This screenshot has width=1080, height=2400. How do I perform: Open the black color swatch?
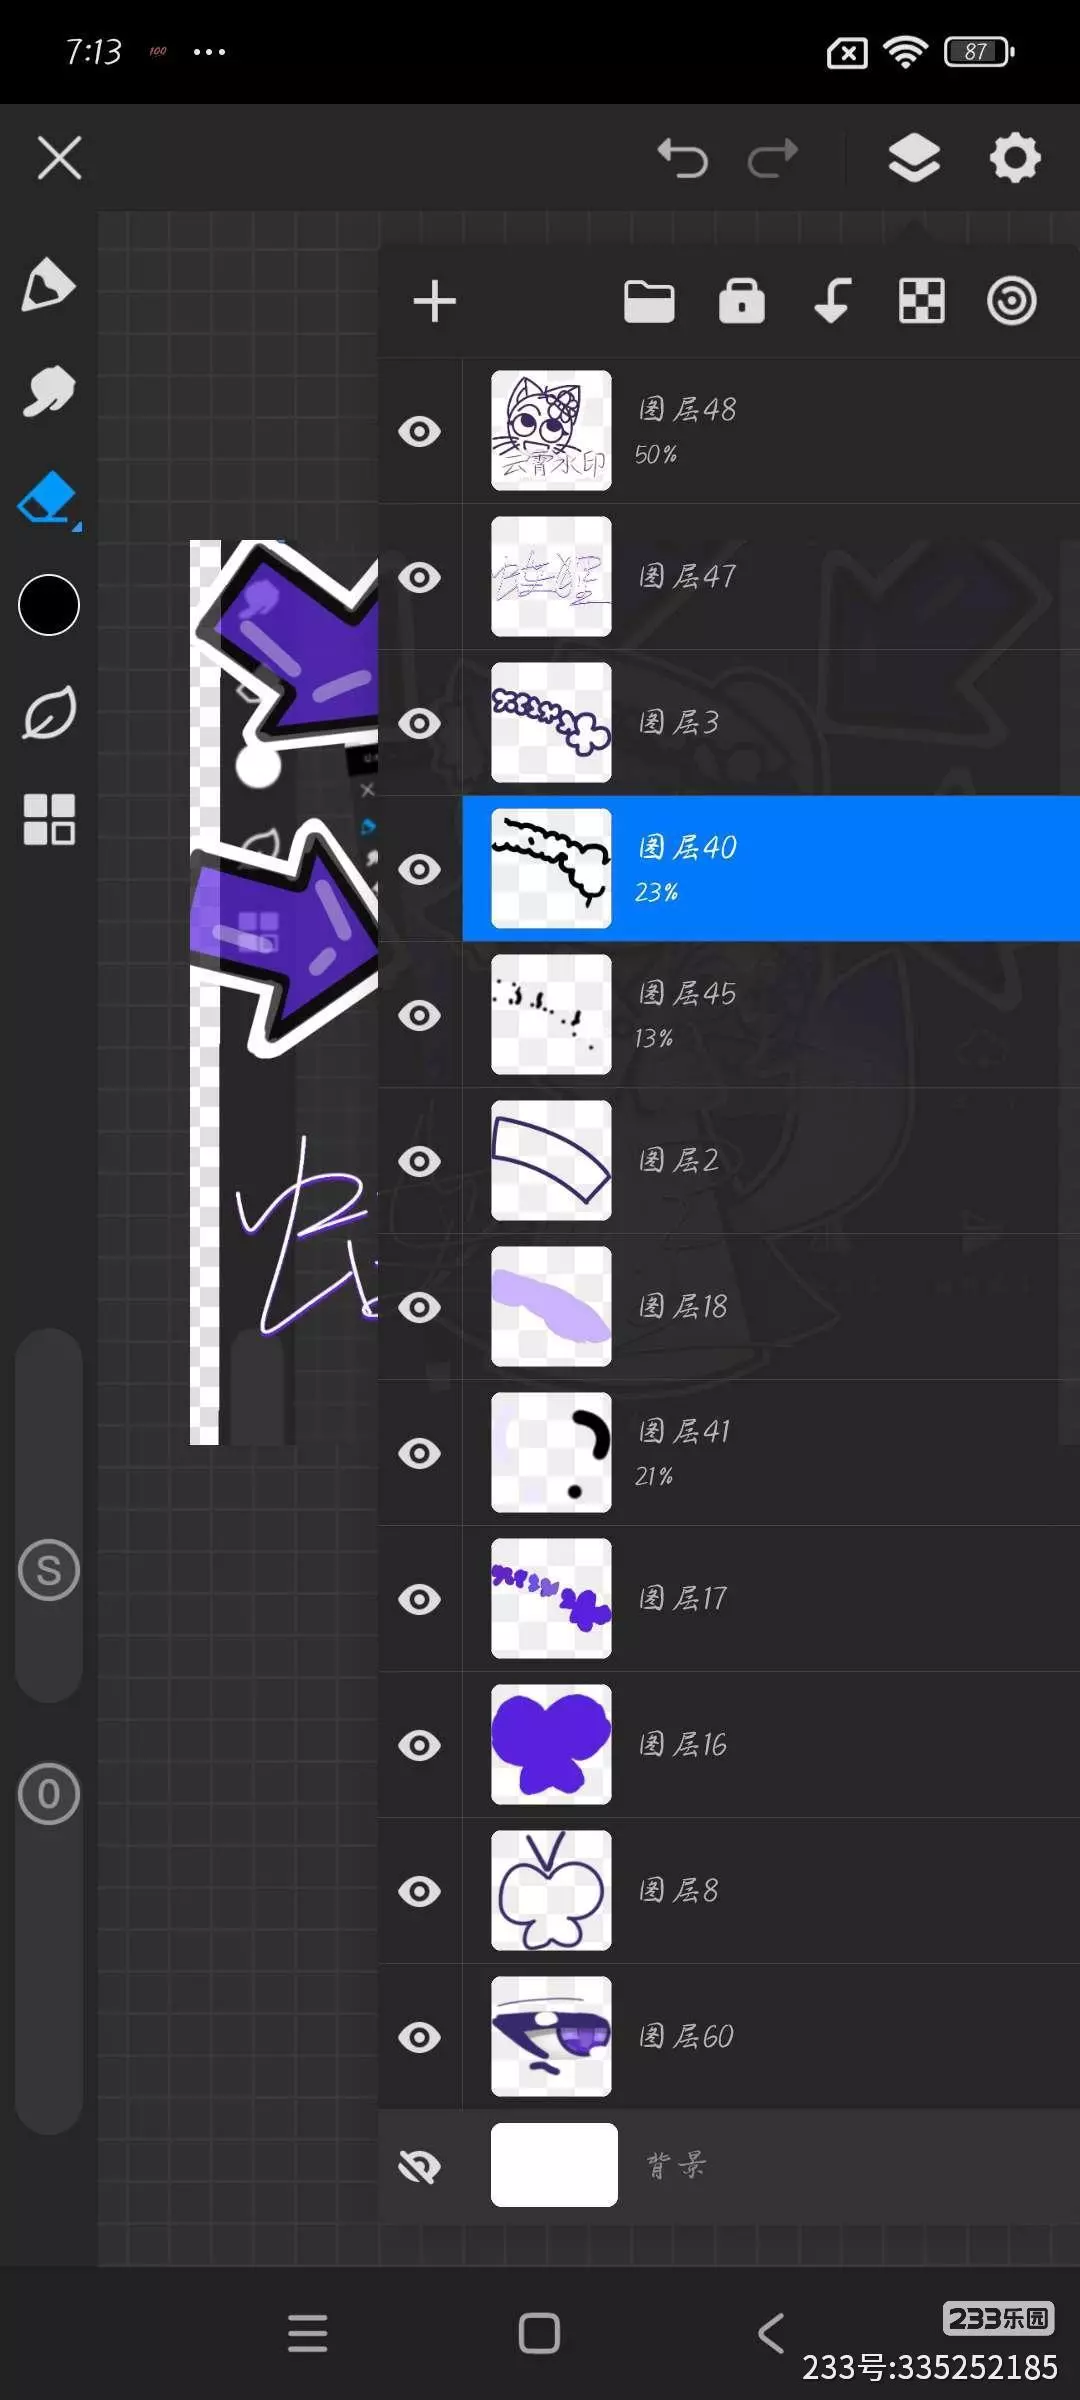click(49, 605)
